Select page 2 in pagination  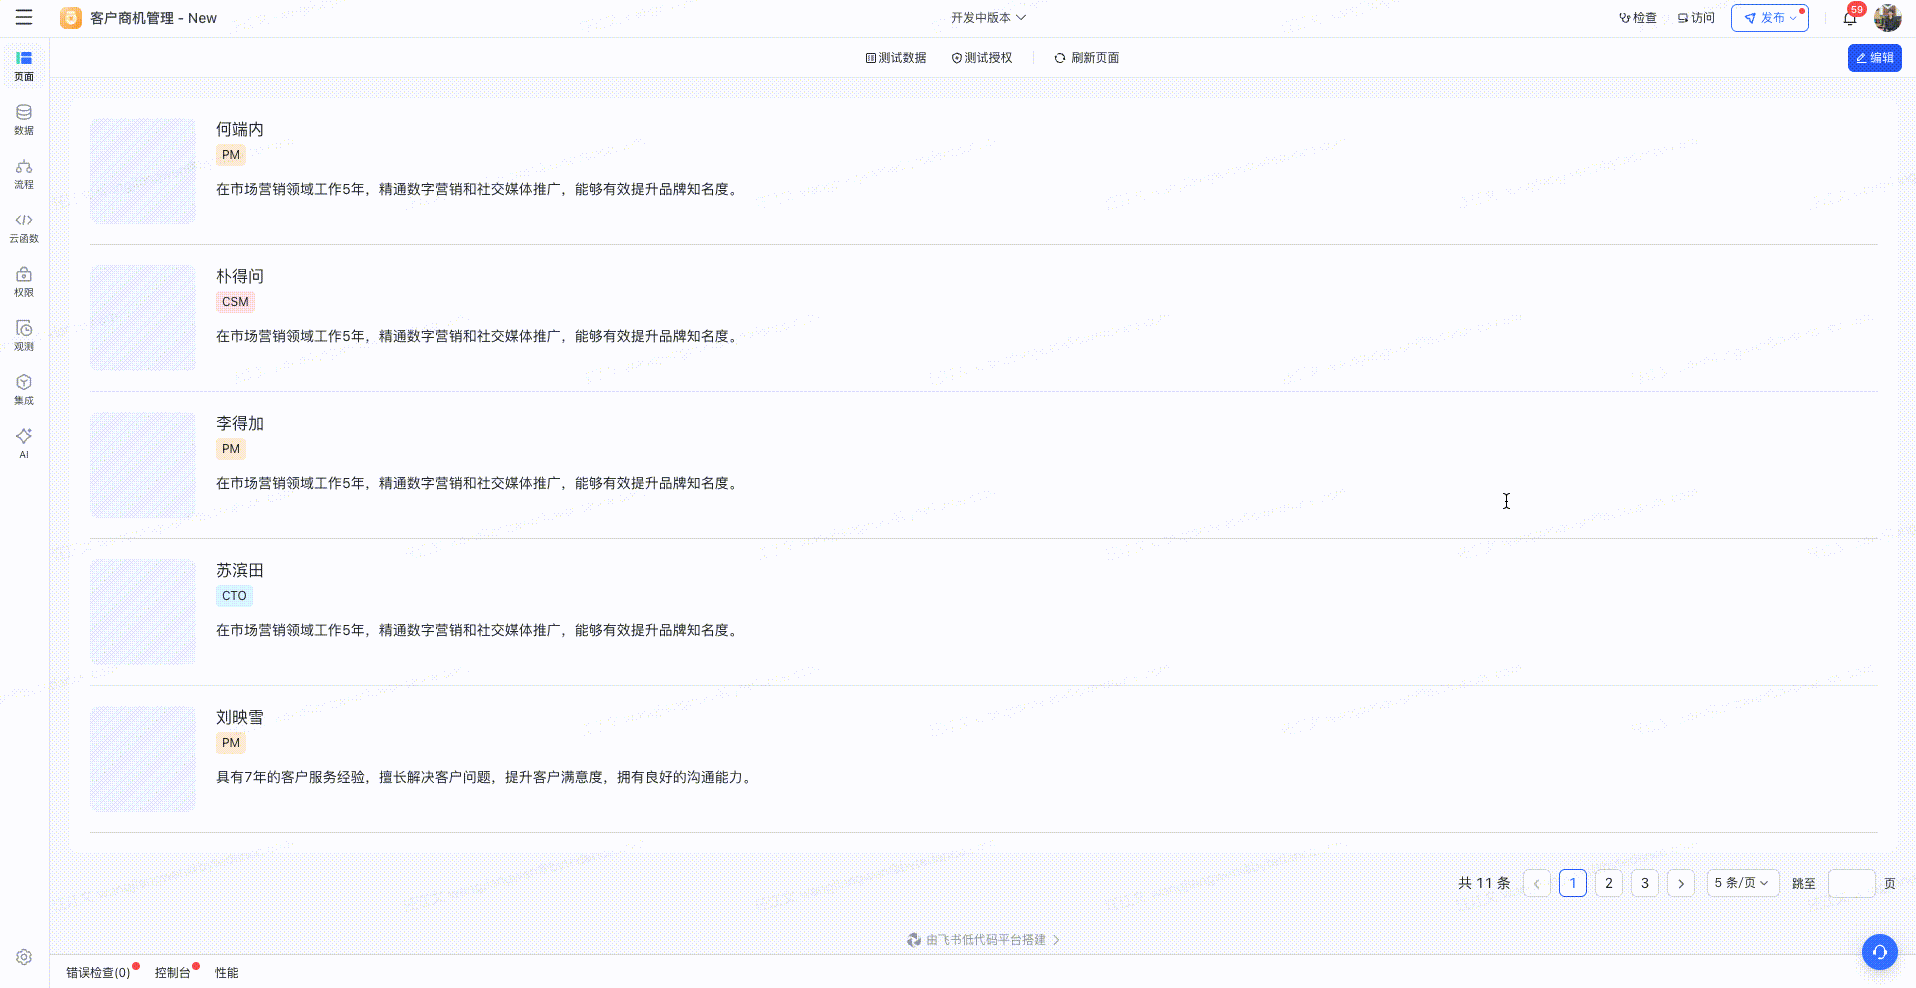coord(1609,883)
